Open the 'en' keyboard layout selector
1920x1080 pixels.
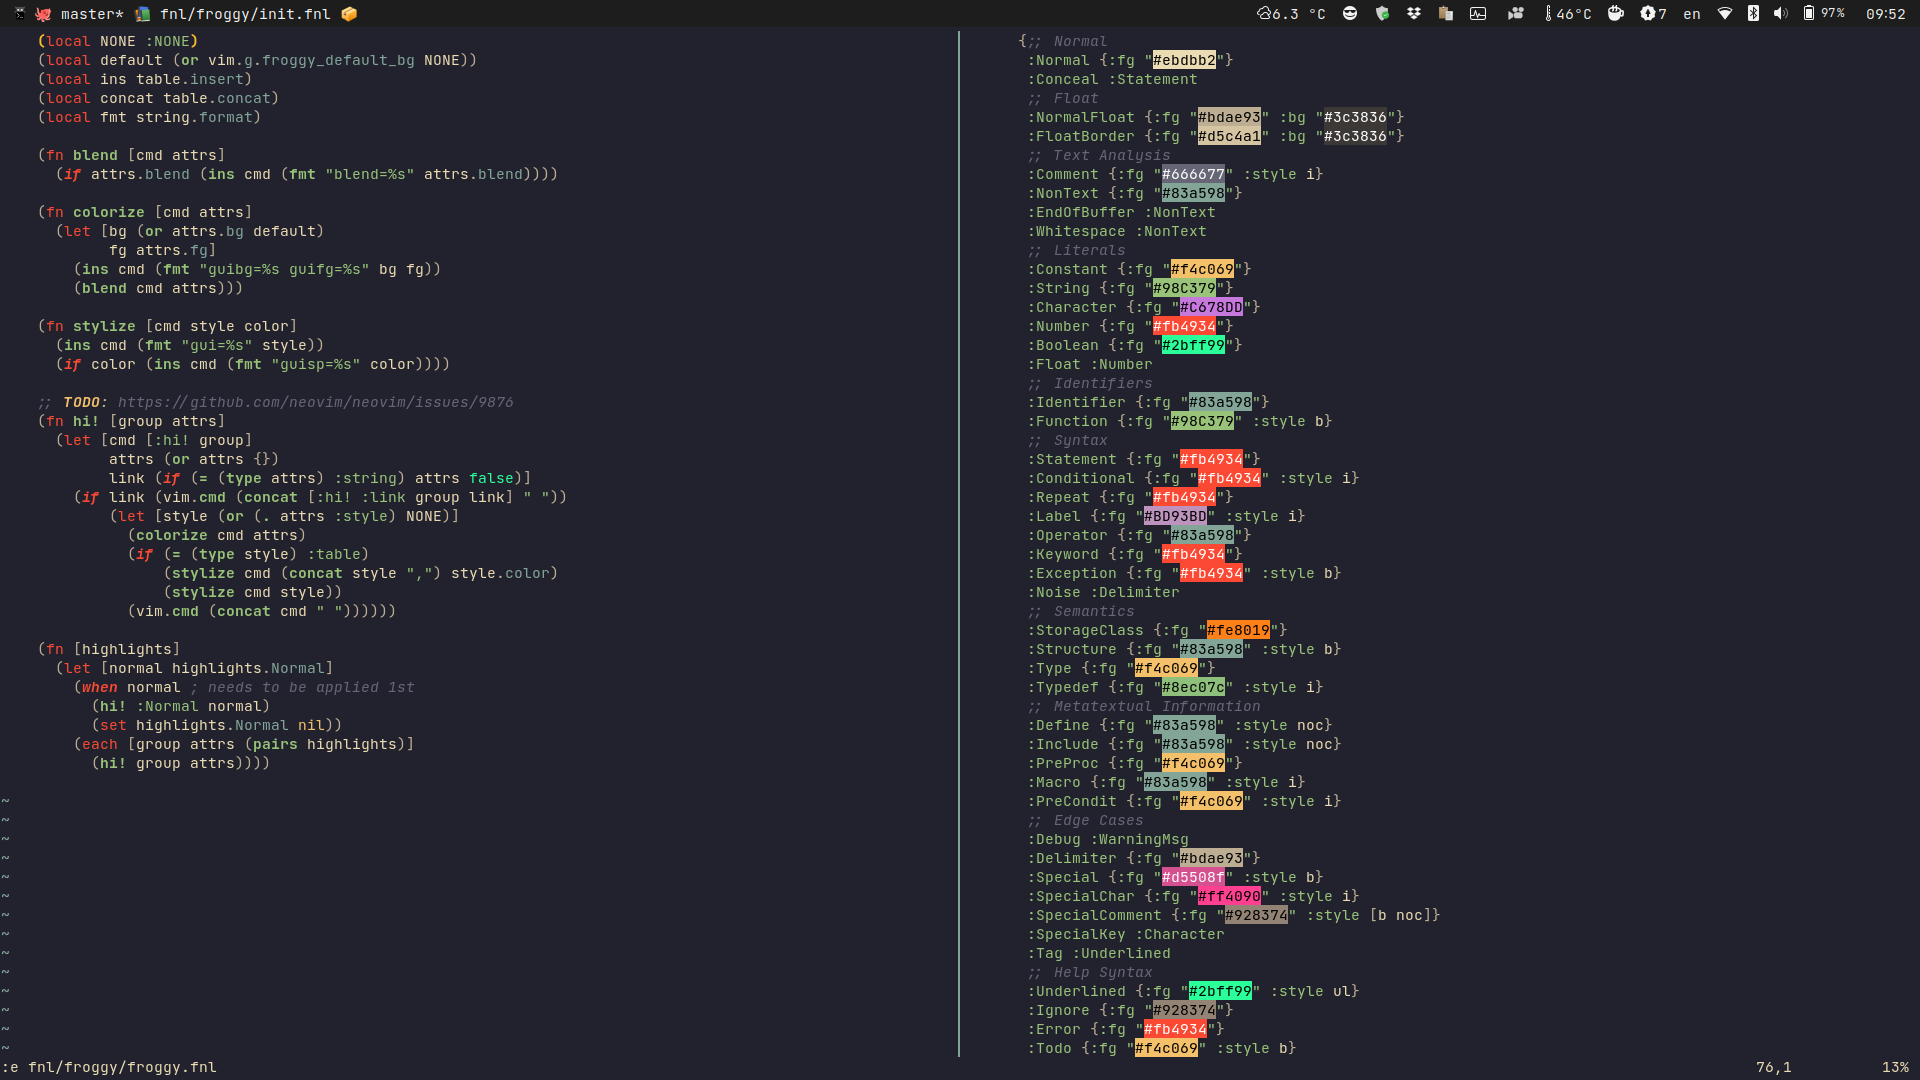(x=1692, y=14)
